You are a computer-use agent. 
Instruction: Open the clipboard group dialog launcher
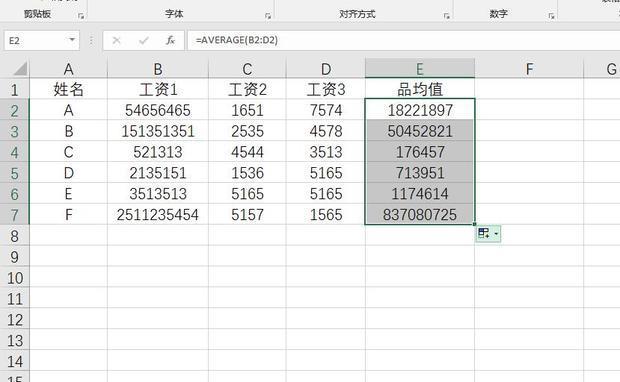coord(81,16)
